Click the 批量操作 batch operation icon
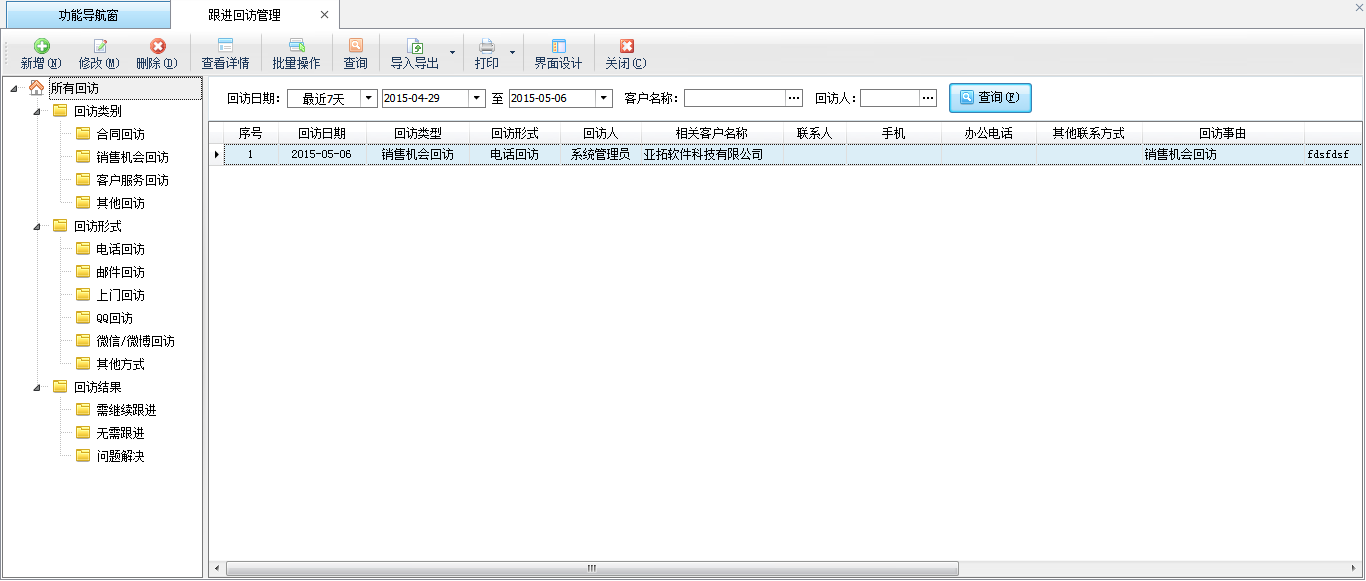The height and width of the screenshot is (581, 1366). click(296, 47)
